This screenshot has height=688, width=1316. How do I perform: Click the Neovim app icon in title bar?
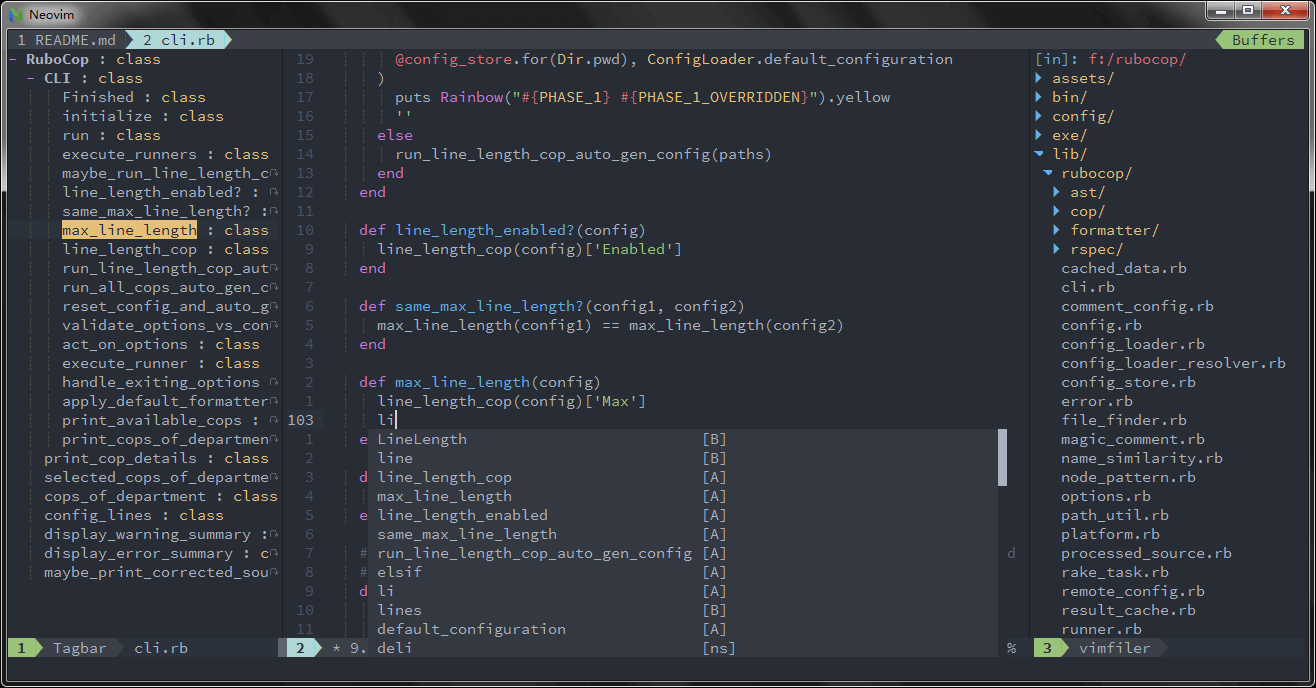tap(14, 15)
